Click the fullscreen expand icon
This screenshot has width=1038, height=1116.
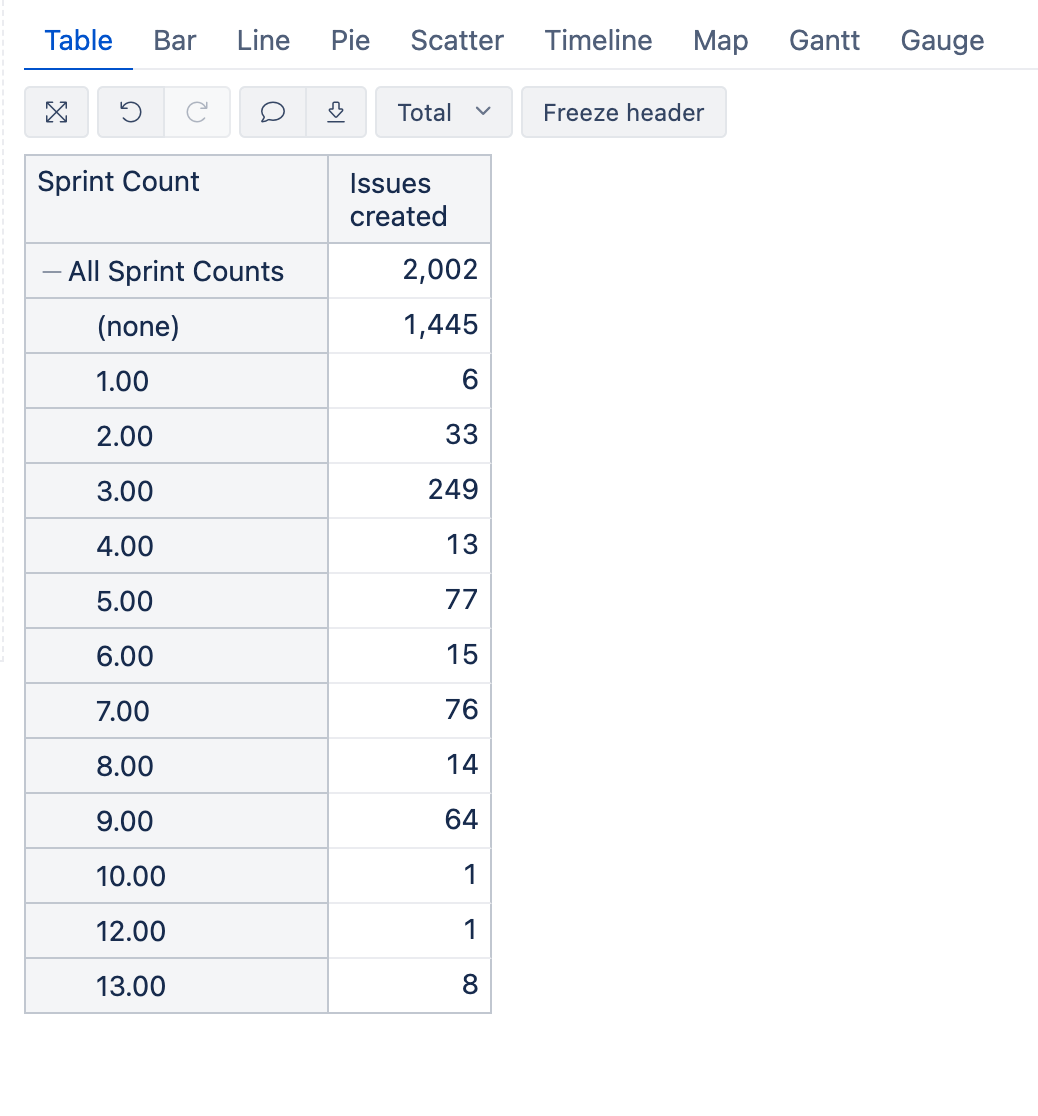point(56,112)
